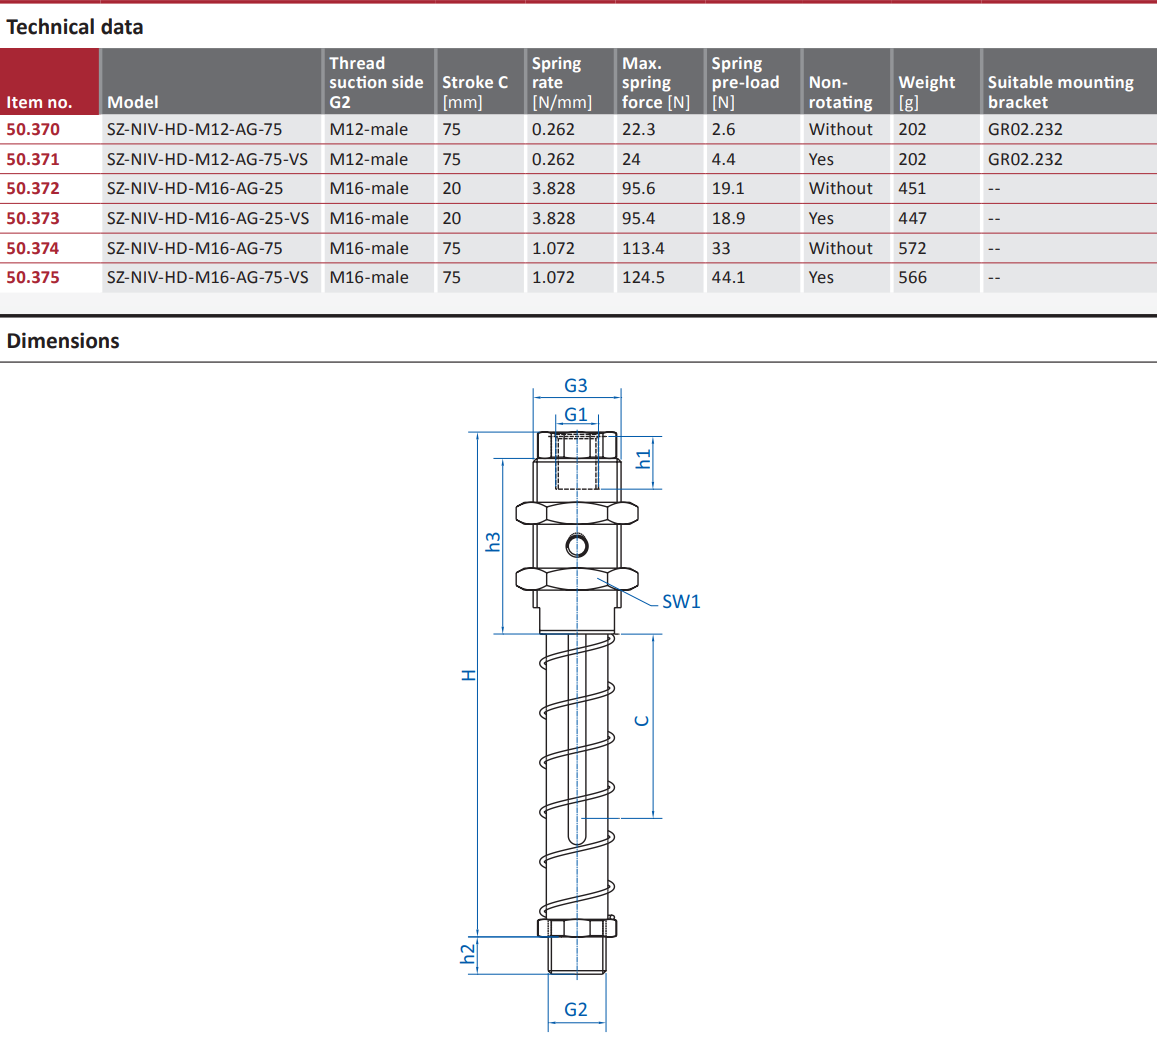Image resolution: width=1157 pixels, height=1044 pixels.
Task: Click the G3 dimension label in drawing
Action: click(576, 386)
